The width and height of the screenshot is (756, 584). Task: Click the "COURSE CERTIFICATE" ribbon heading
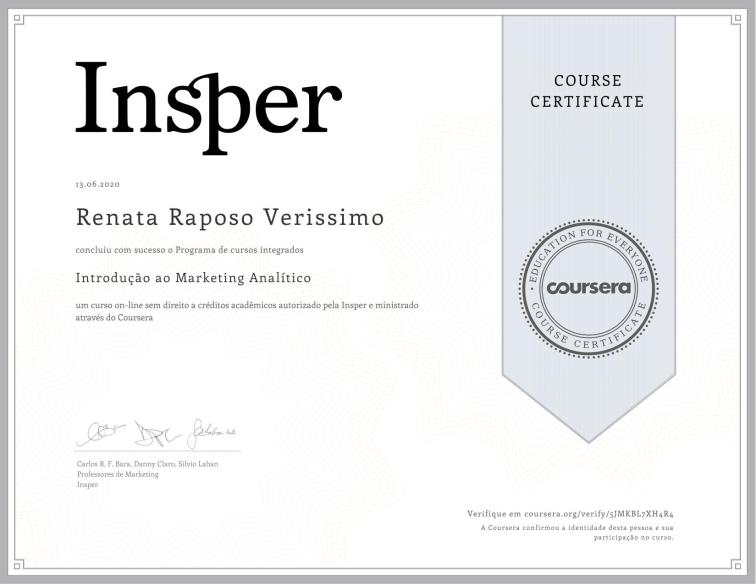[x=587, y=91]
